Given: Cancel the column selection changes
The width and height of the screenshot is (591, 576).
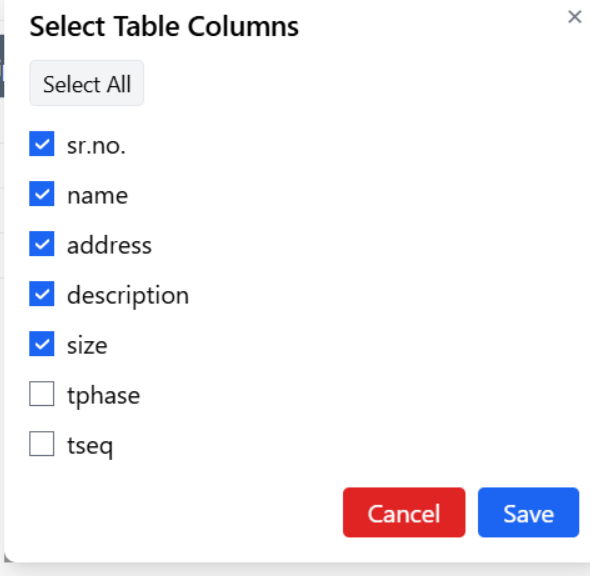Looking at the screenshot, I should coord(404,512).
